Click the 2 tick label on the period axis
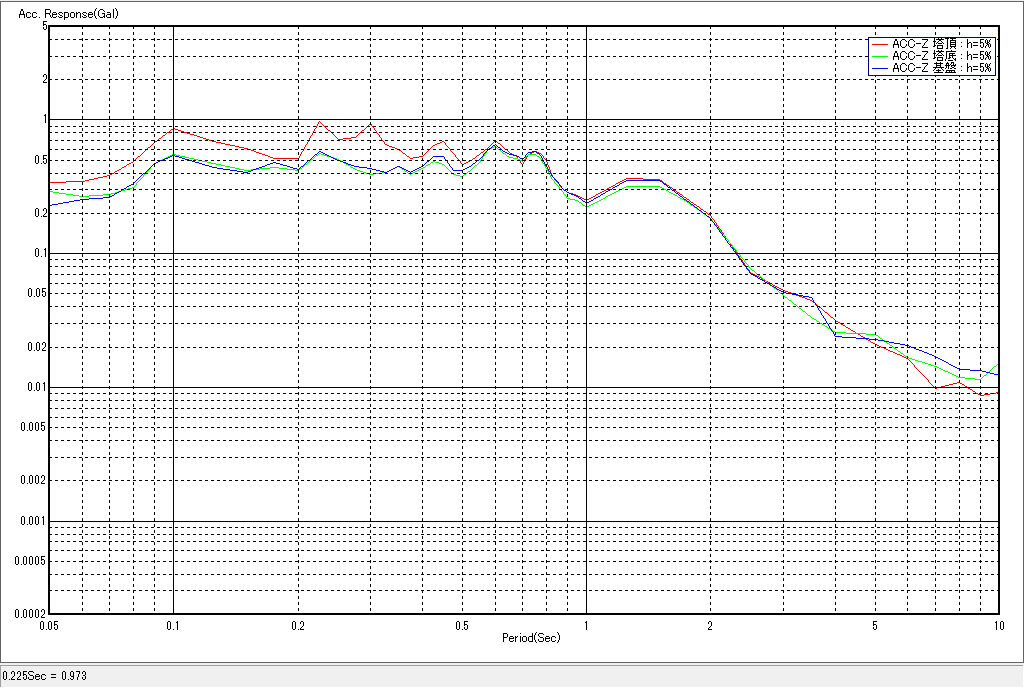The image size is (1024, 688). point(710,625)
